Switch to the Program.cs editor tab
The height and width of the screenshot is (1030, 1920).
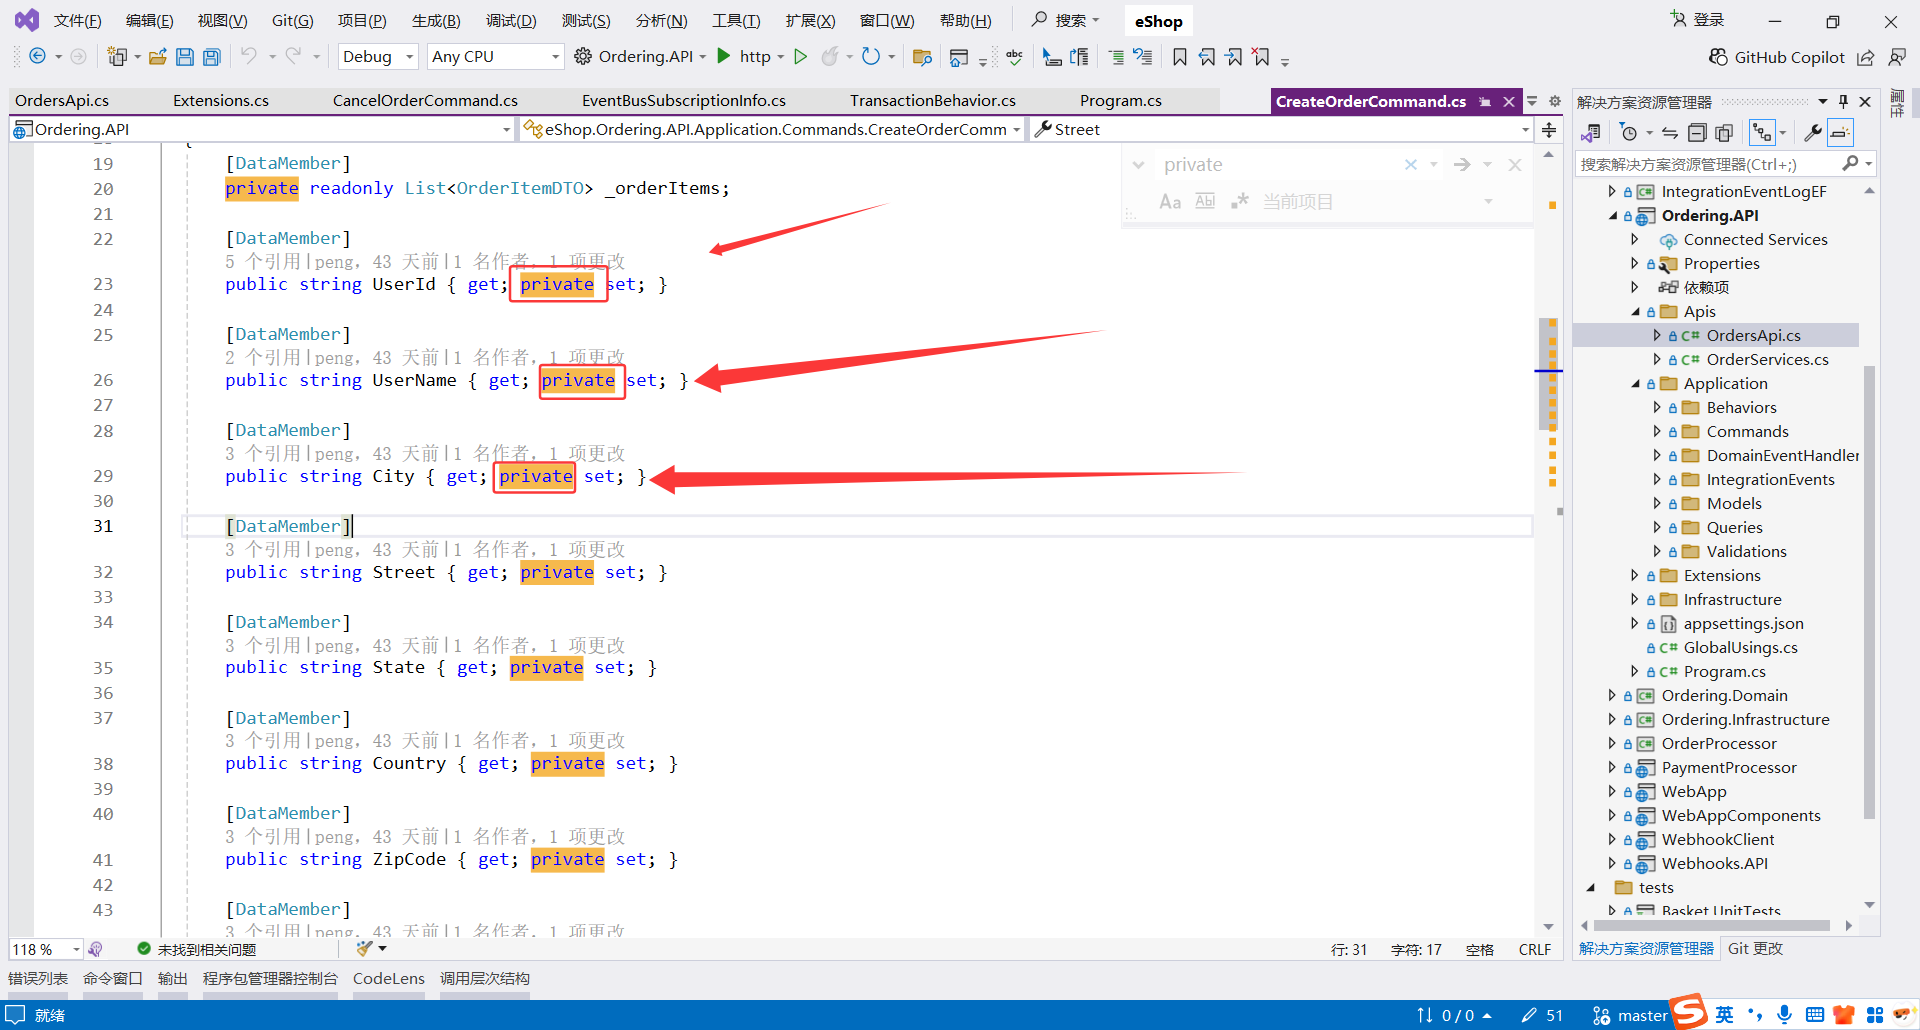pyautogui.click(x=1121, y=101)
